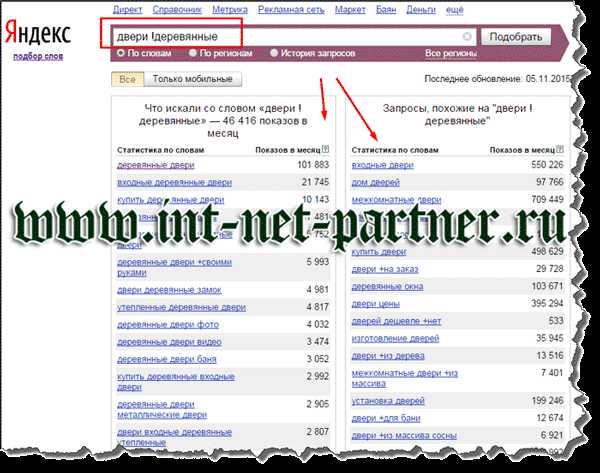Open 'изготовление дверей' similar query
This screenshot has width=600, height=473.
pyautogui.click(x=395, y=338)
